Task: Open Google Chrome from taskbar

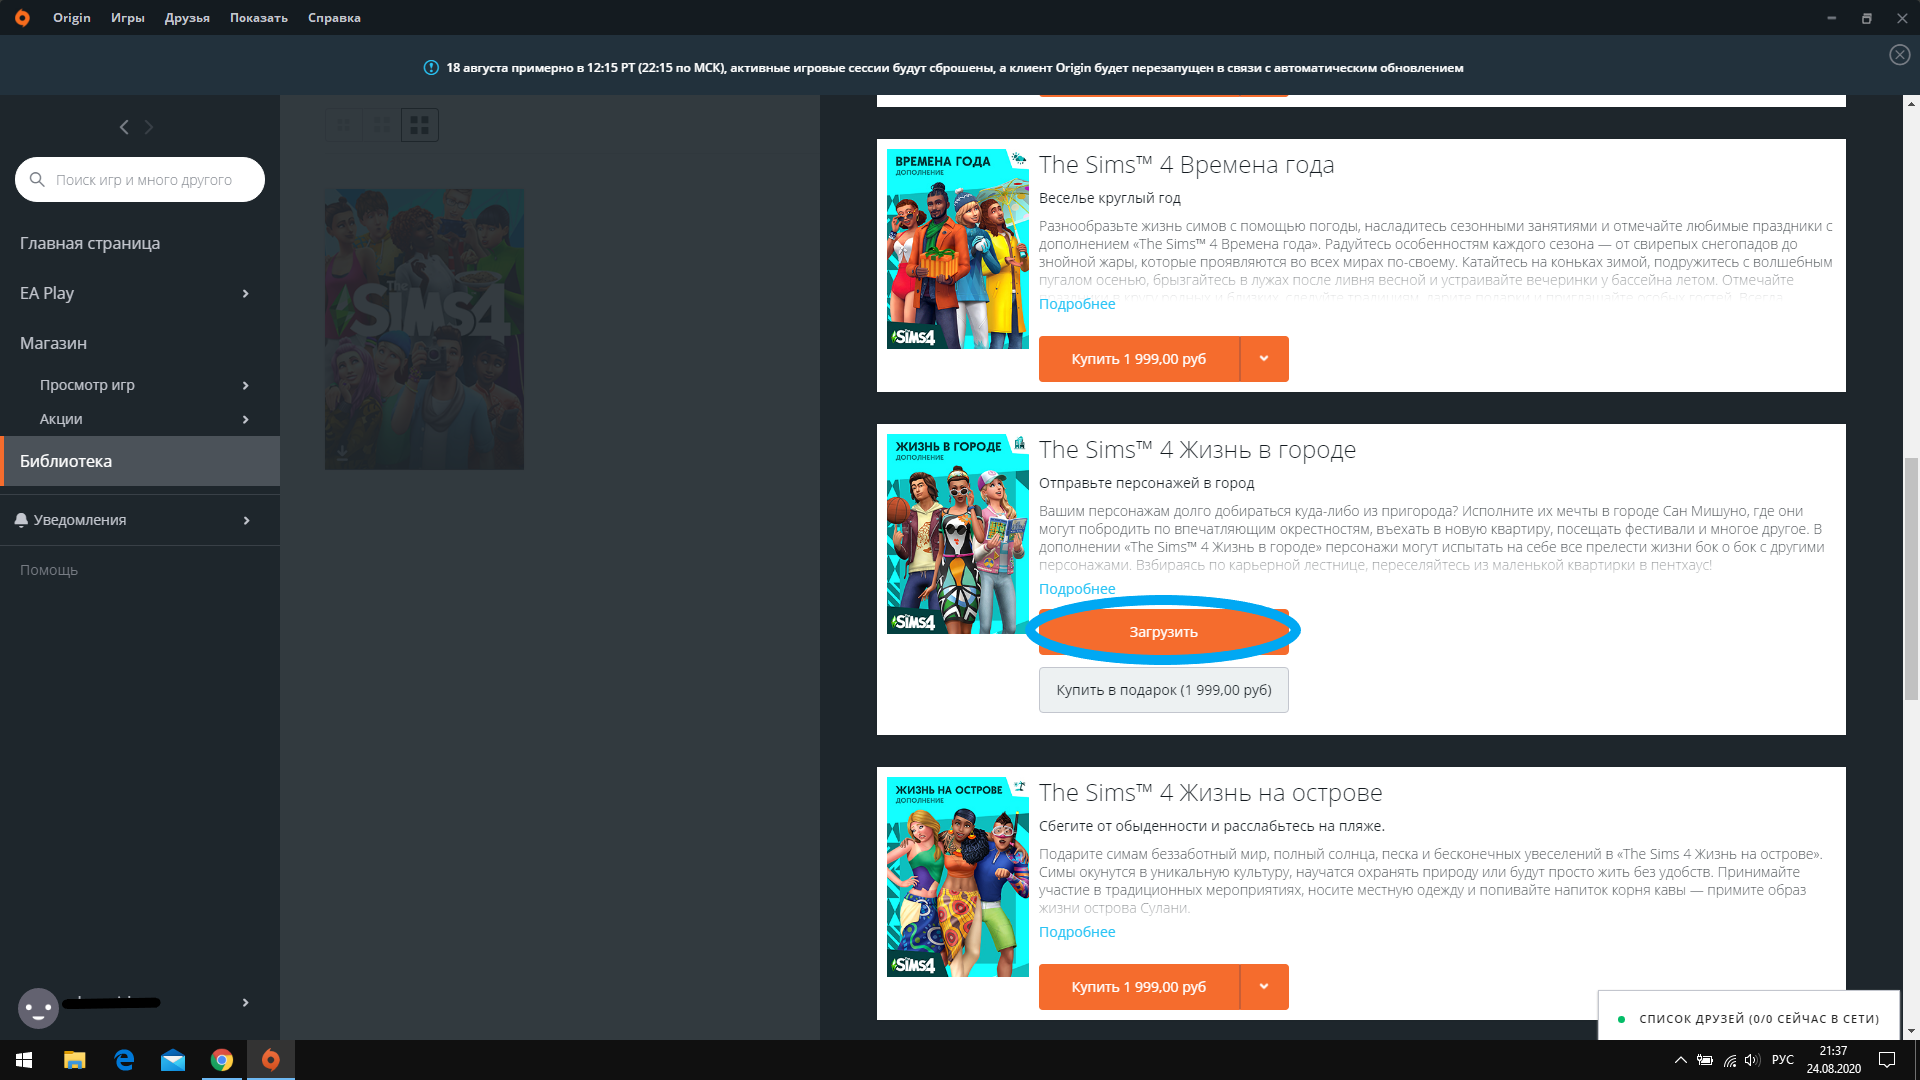Action: [222, 1060]
